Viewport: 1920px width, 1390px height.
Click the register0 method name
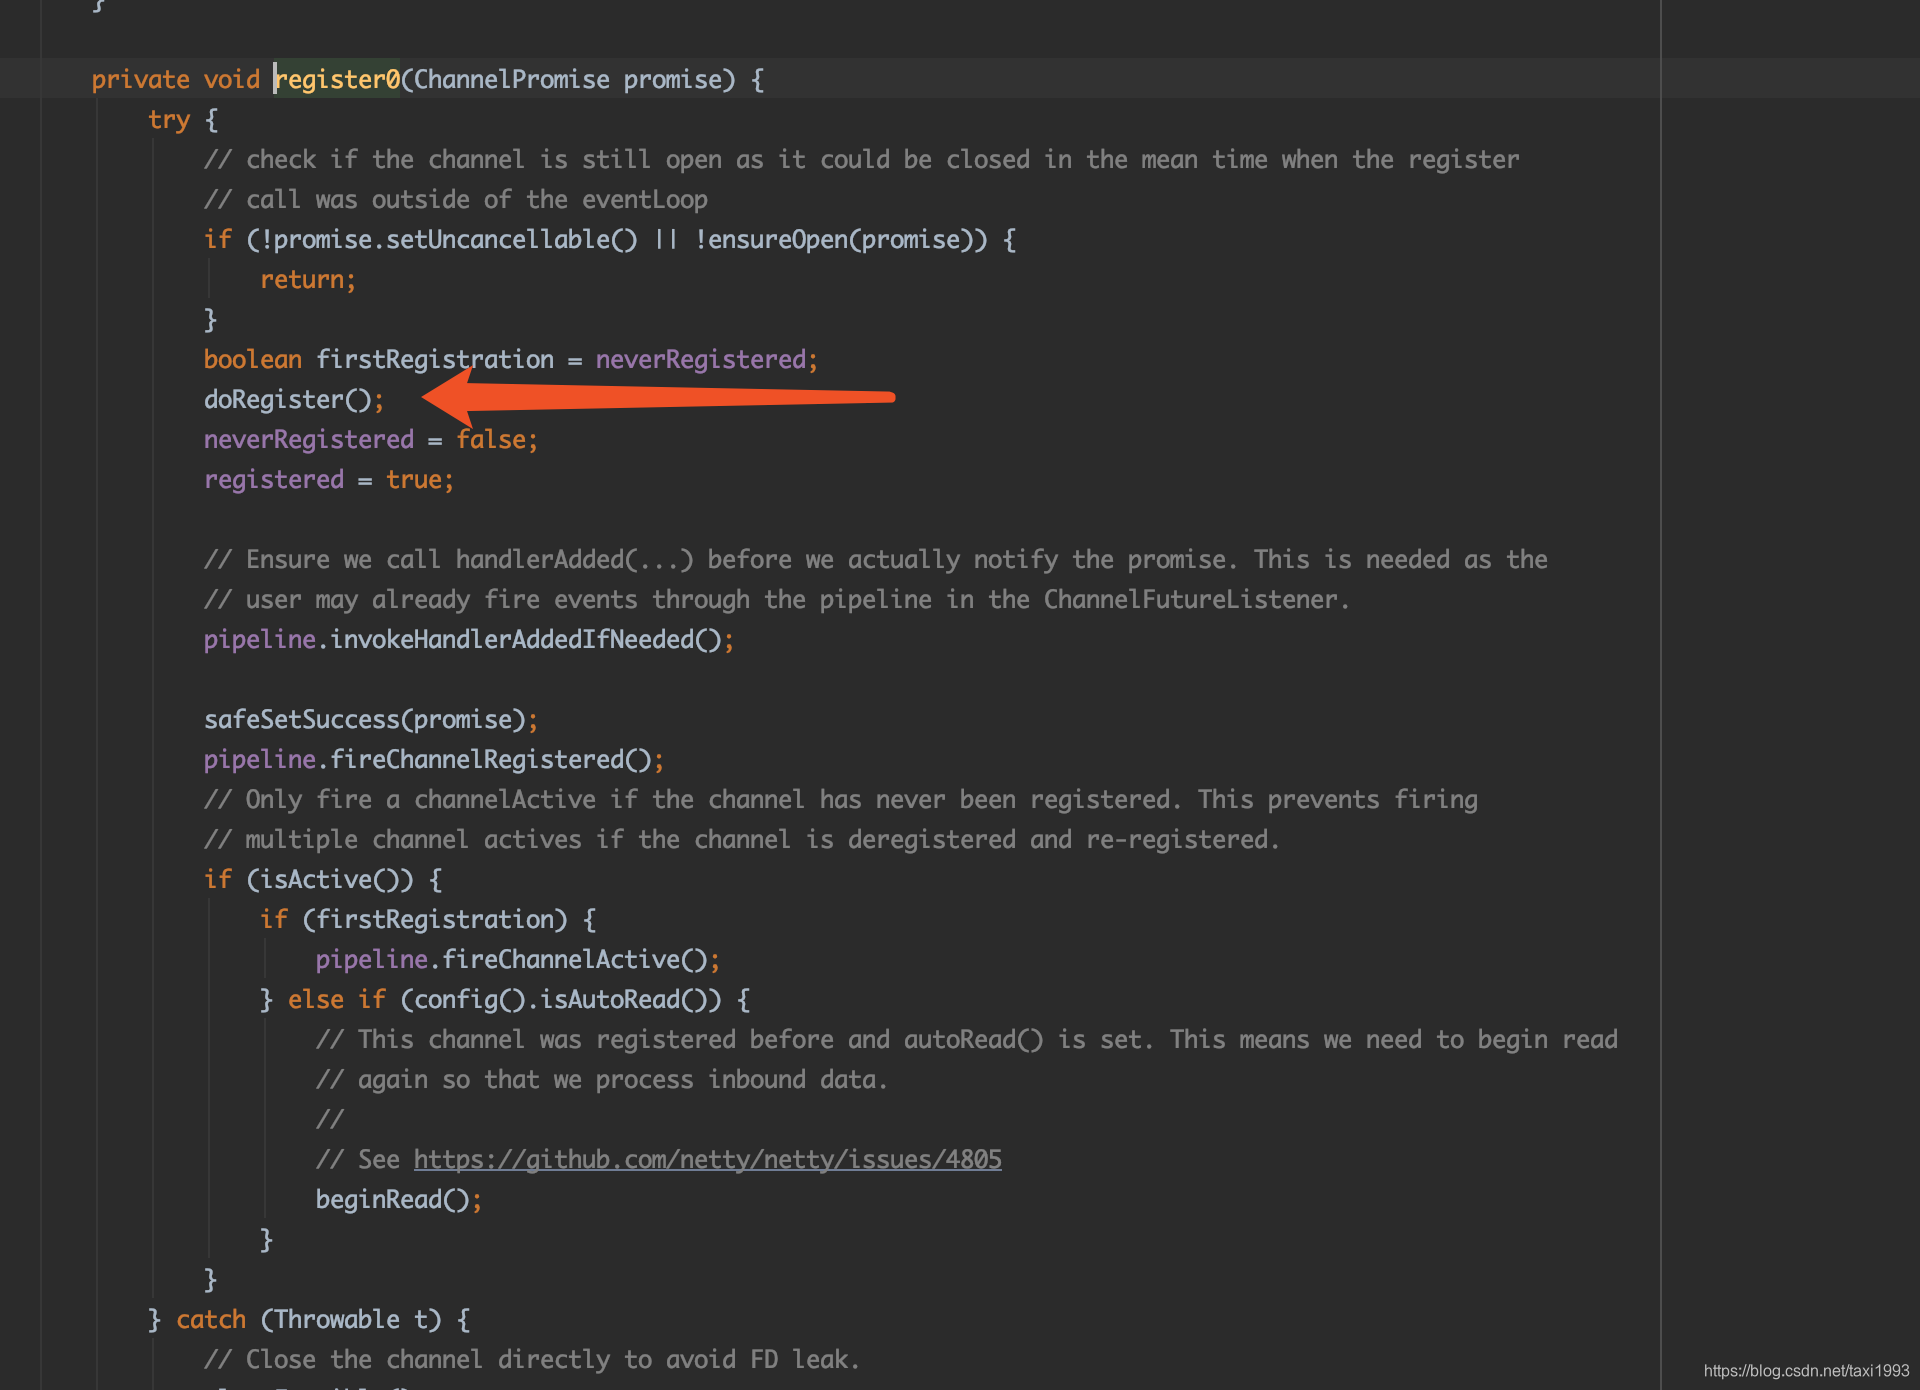click(337, 80)
